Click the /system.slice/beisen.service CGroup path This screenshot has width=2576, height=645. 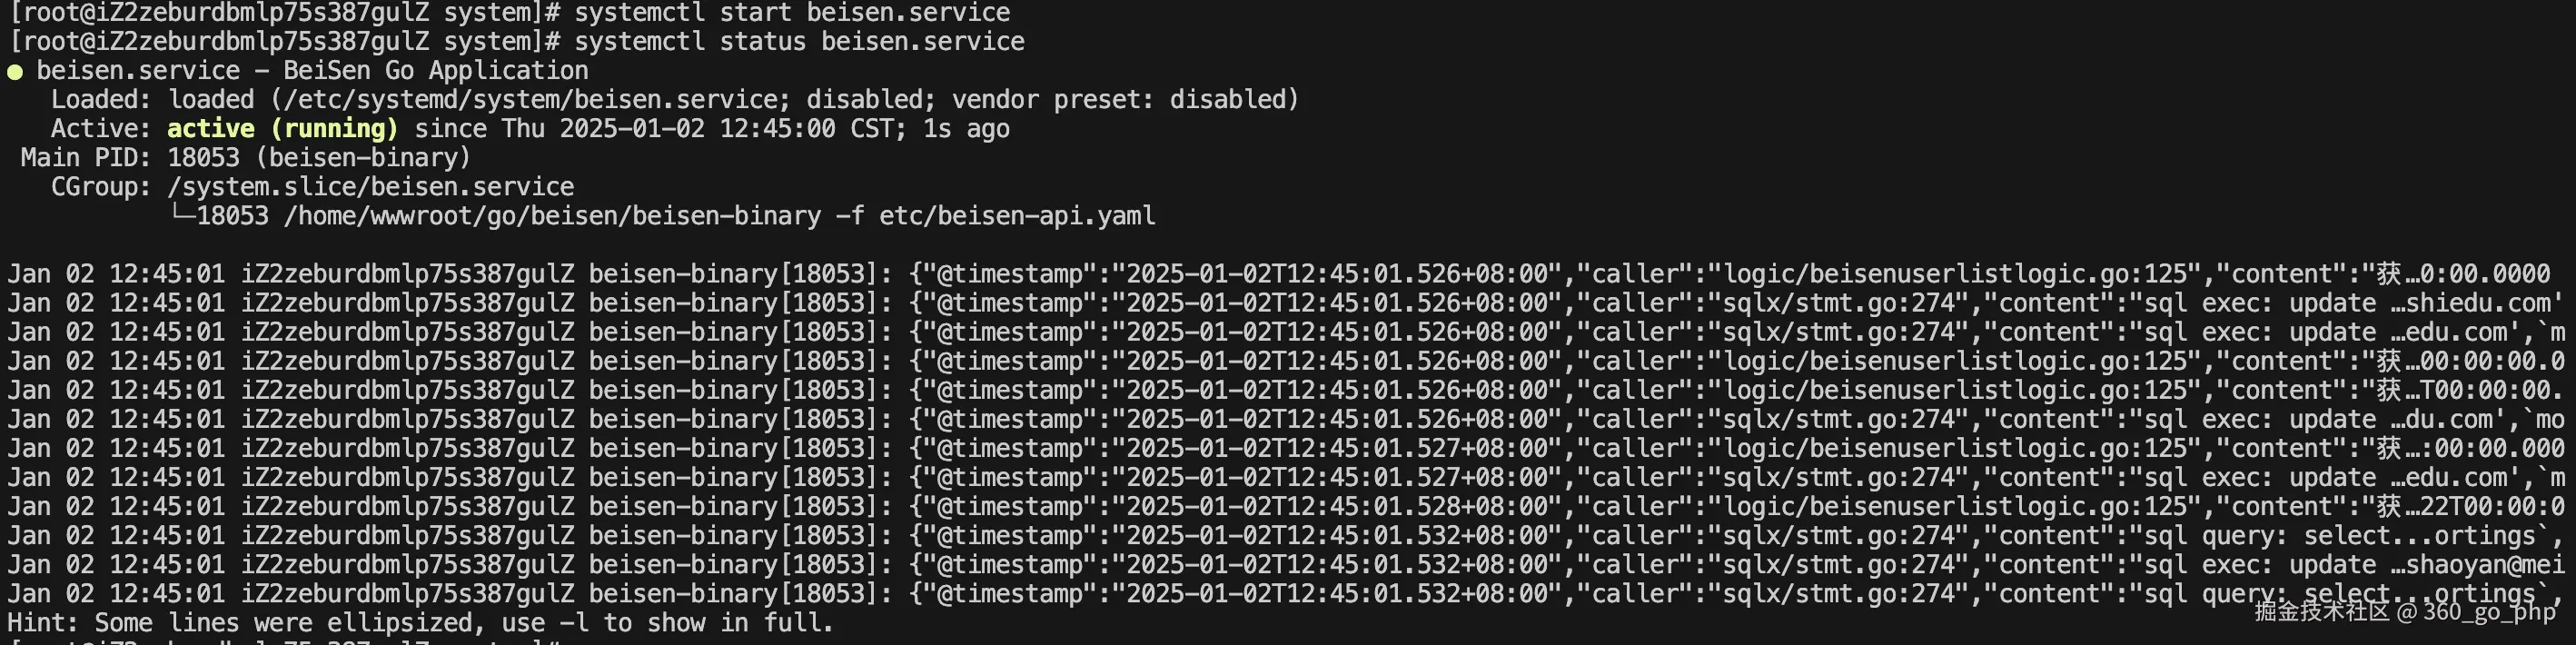tap(371, 187)
